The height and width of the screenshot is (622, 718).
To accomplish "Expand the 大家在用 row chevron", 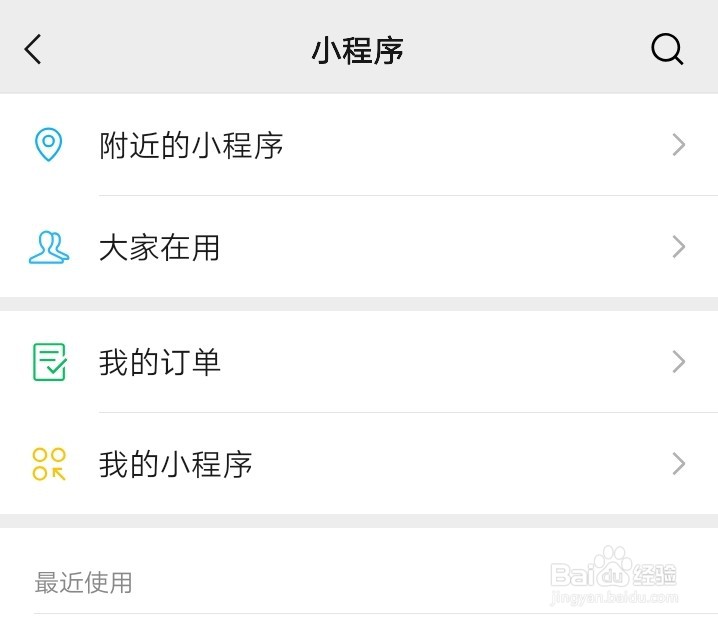I will [x=679, y=247].
